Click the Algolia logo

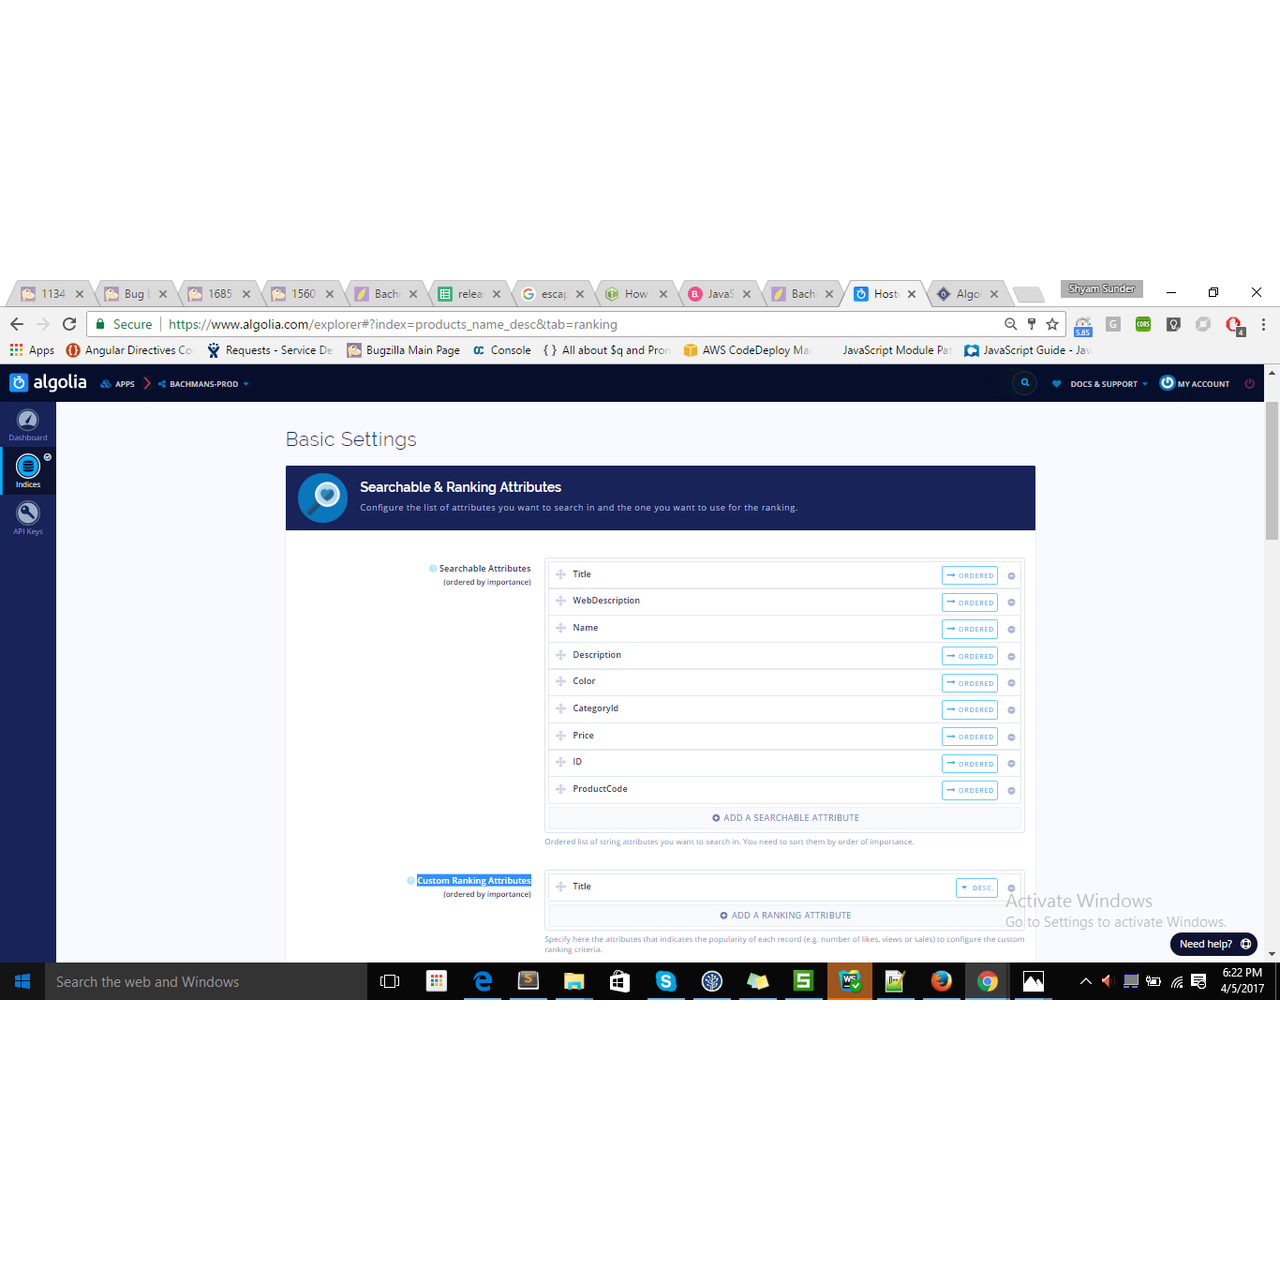click(x=47, y=382)
